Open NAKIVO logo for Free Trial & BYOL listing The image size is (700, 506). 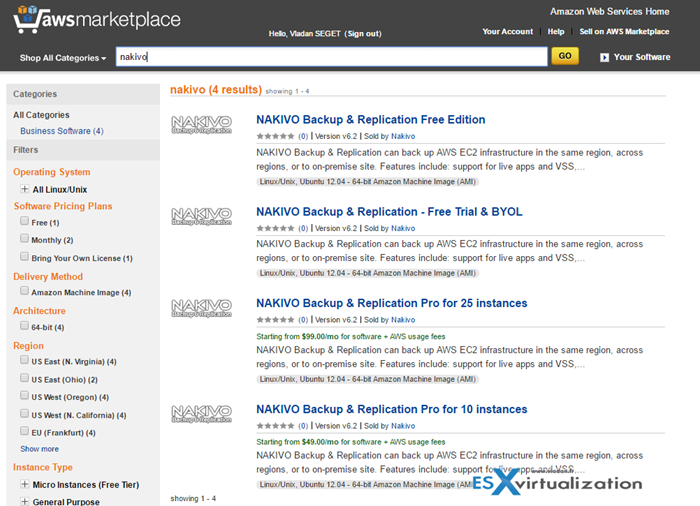coord(201,216)
